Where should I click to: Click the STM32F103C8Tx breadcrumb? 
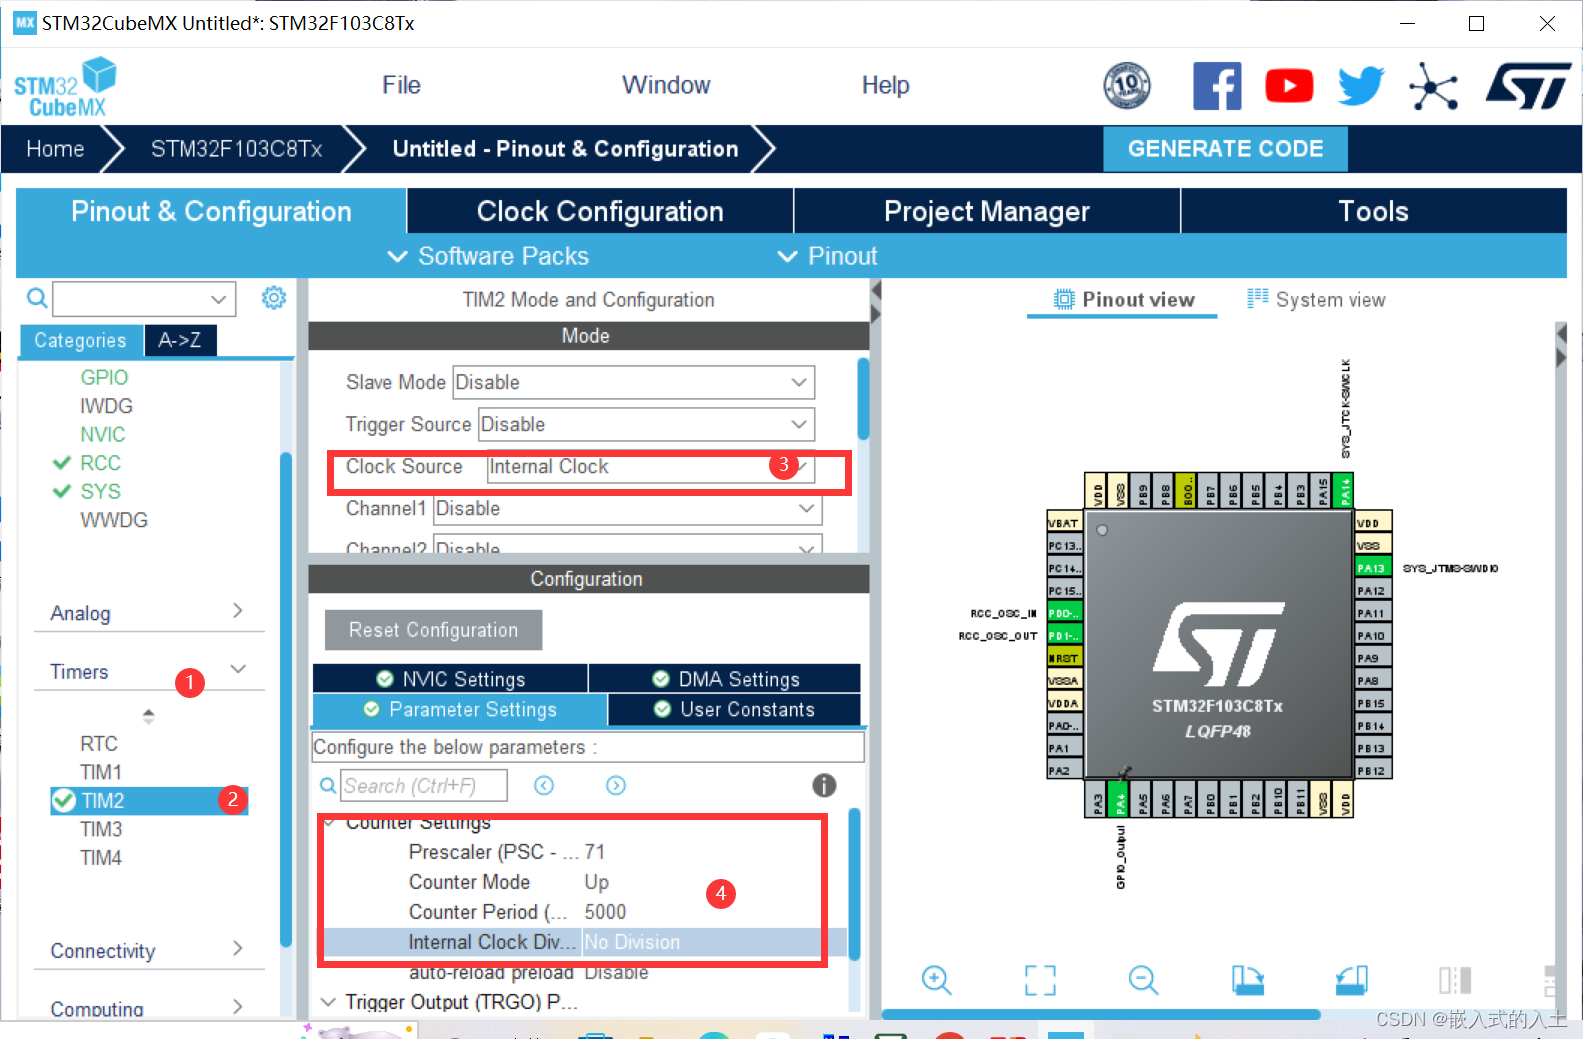236,149
